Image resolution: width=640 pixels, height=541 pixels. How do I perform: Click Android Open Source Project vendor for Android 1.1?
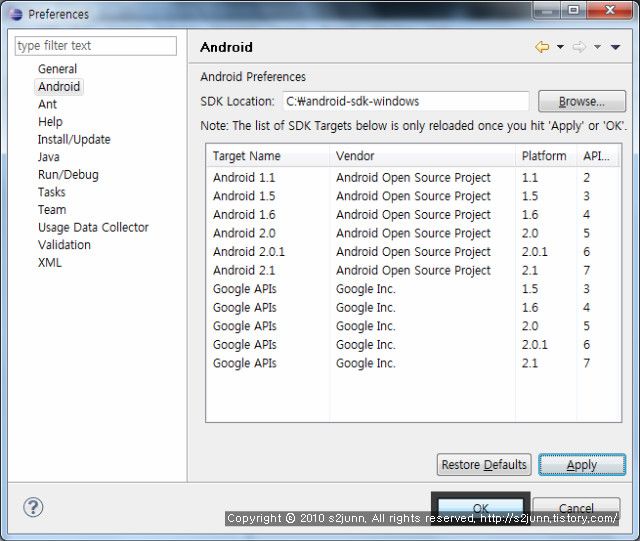[x=413, y=178]
